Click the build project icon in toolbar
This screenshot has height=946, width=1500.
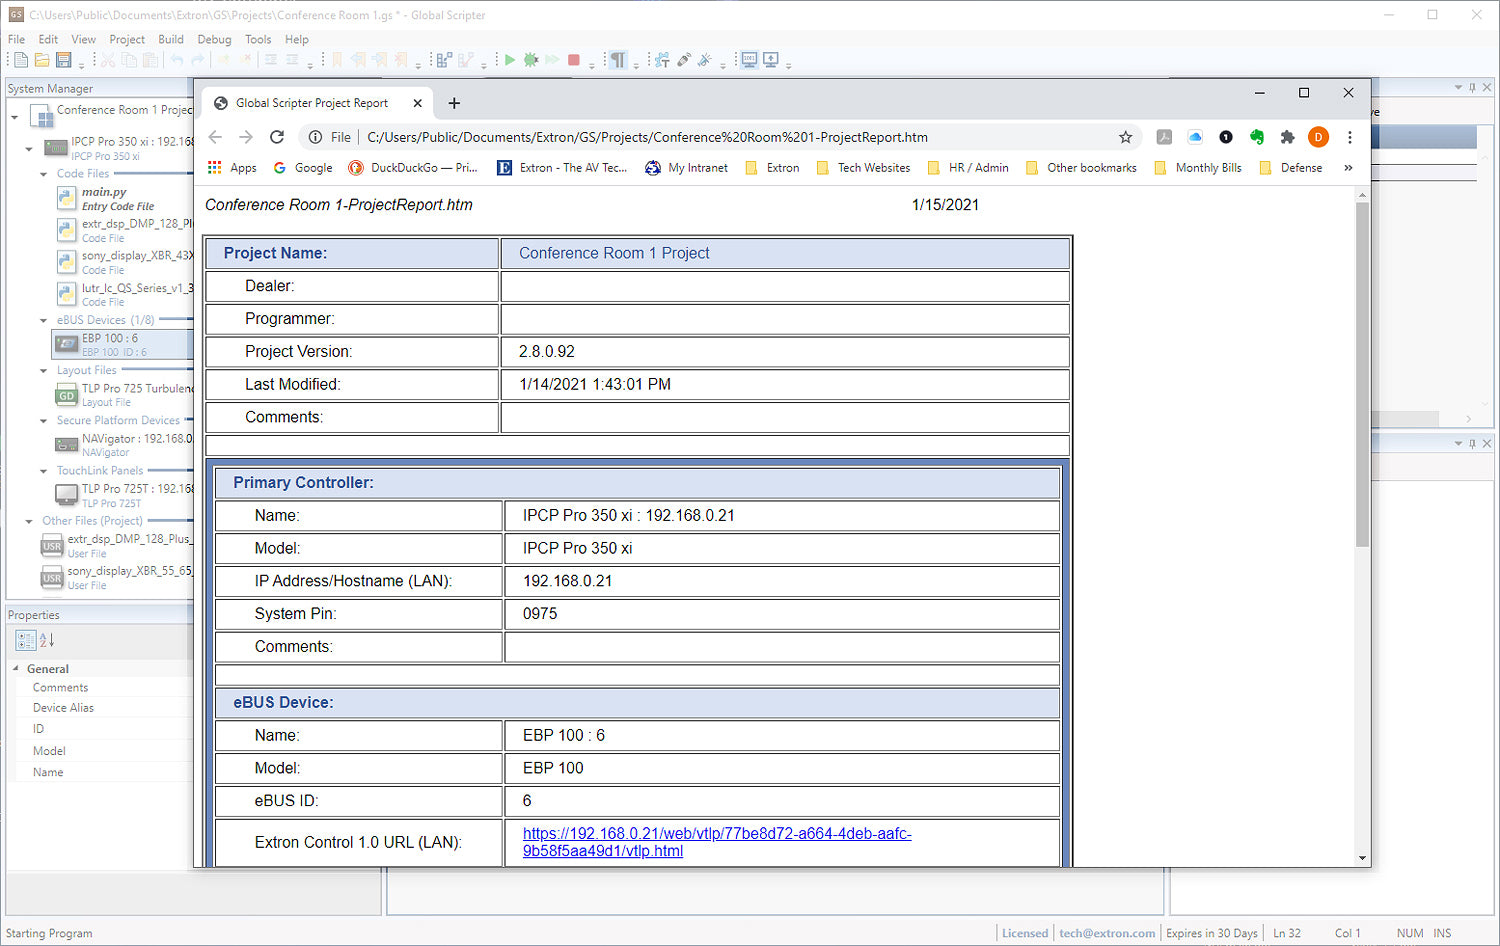(444, 60)
